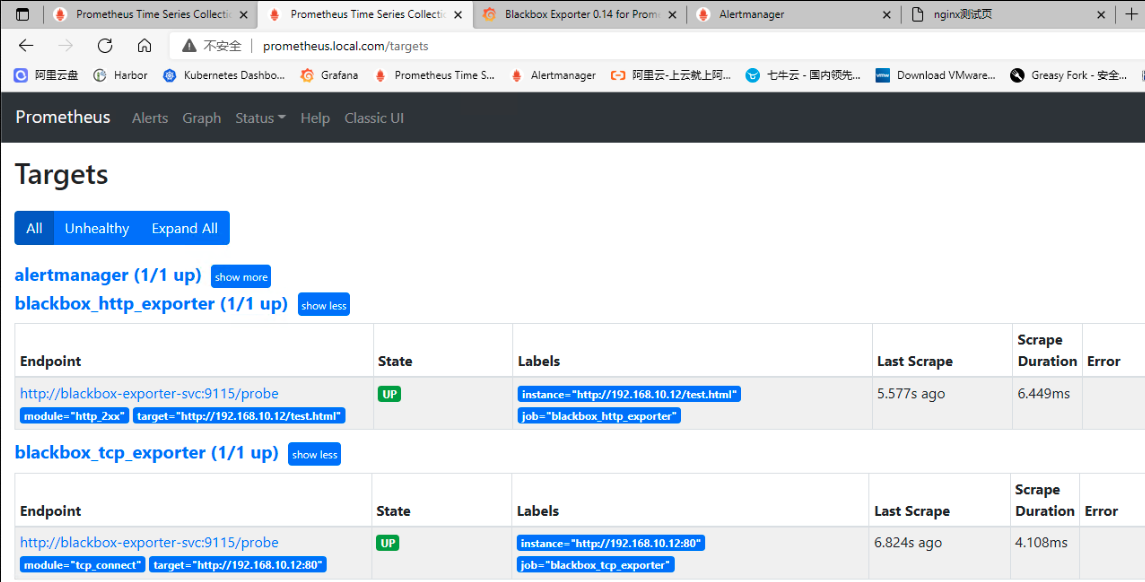This screenshot has height=582, width=1145.
Task: Open the Alertmanager bookmark
Action: [553, 75]
